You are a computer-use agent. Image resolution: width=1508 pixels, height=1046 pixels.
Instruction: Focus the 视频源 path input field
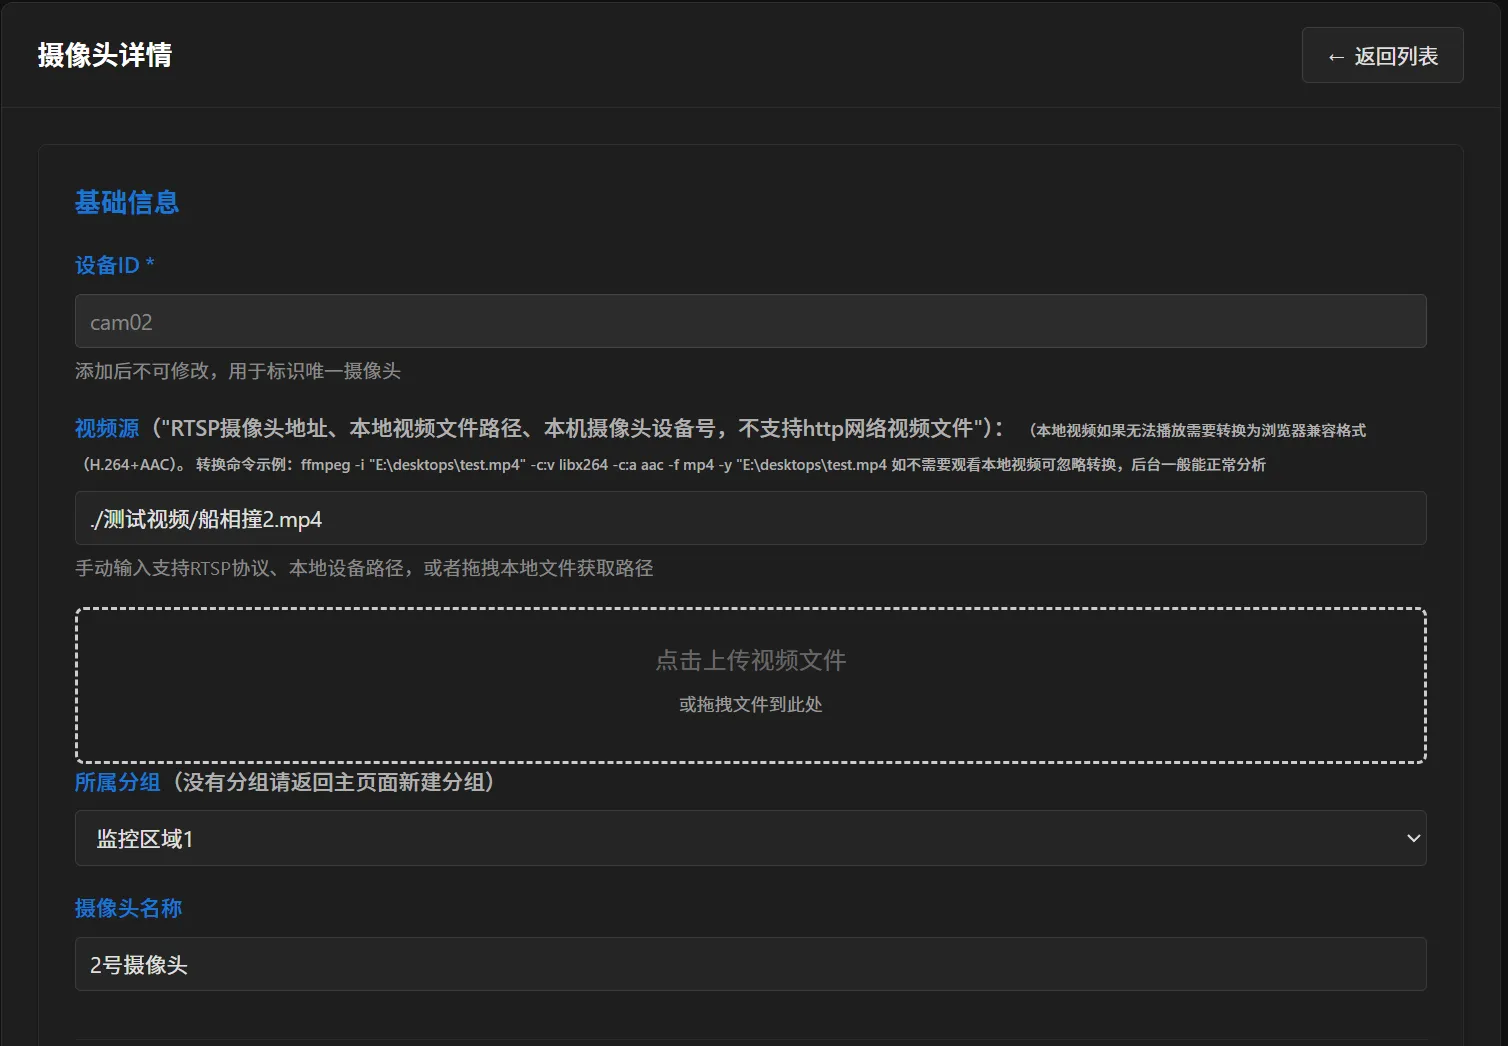point(750,519)
